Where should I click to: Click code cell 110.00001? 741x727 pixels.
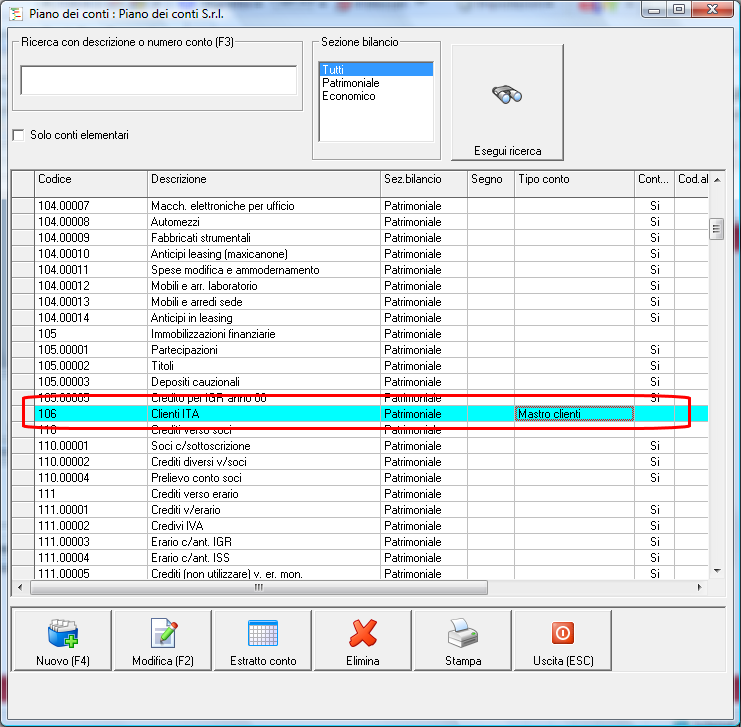(91, 446)
